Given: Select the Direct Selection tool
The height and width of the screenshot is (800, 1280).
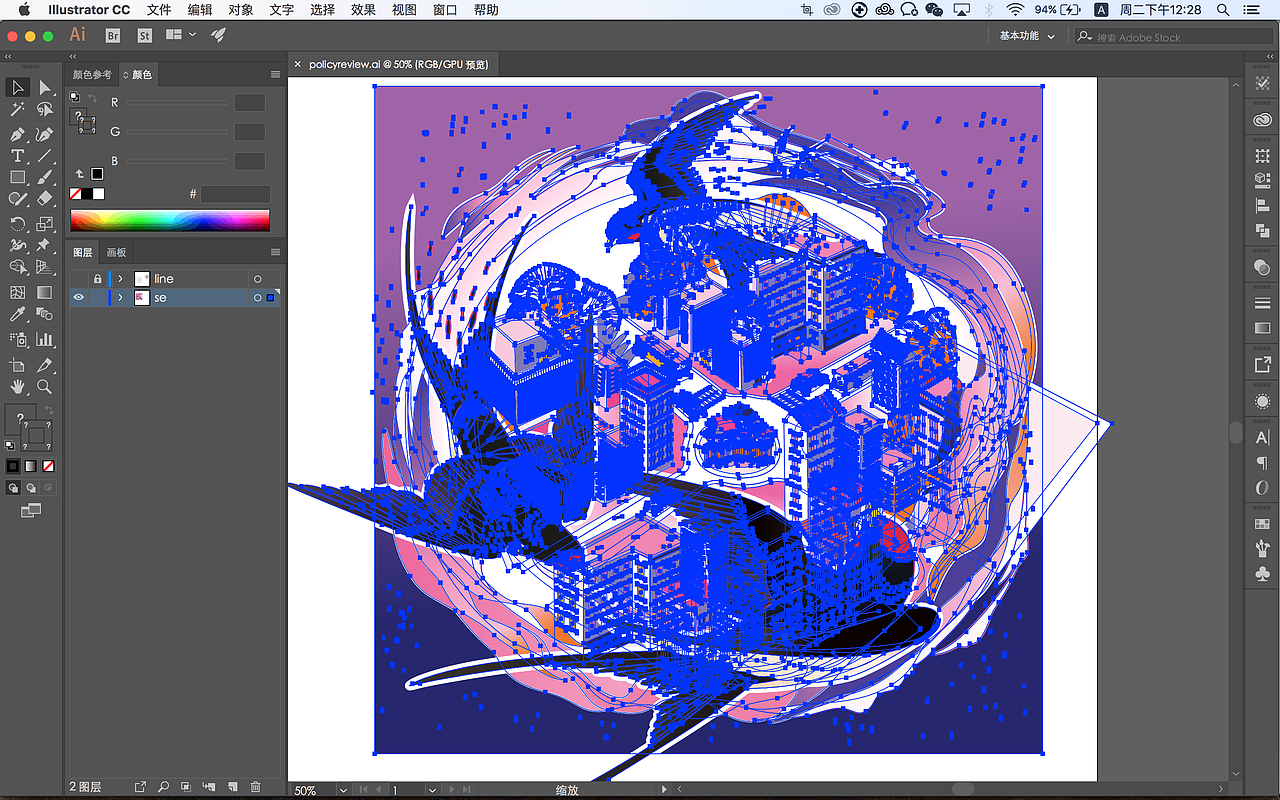Looking at the screenshot, I should click(45, 88).
